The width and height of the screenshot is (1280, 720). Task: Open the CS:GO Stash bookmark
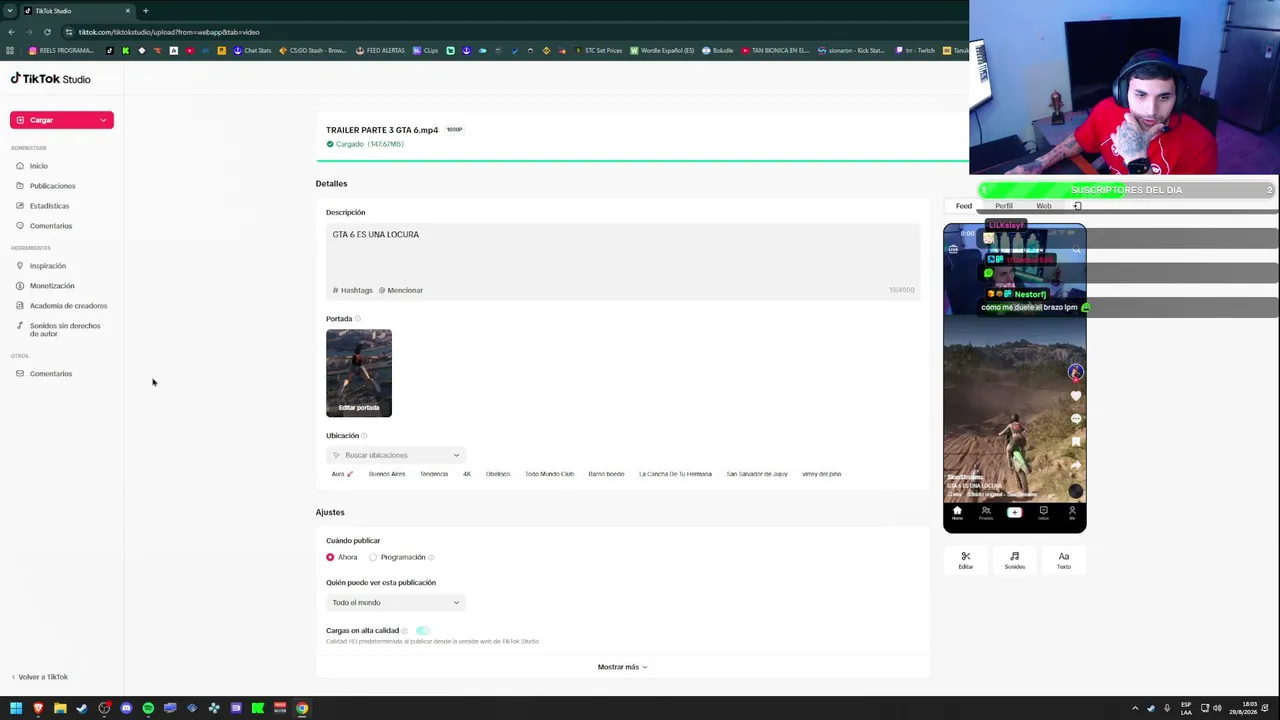click(313, 51)
